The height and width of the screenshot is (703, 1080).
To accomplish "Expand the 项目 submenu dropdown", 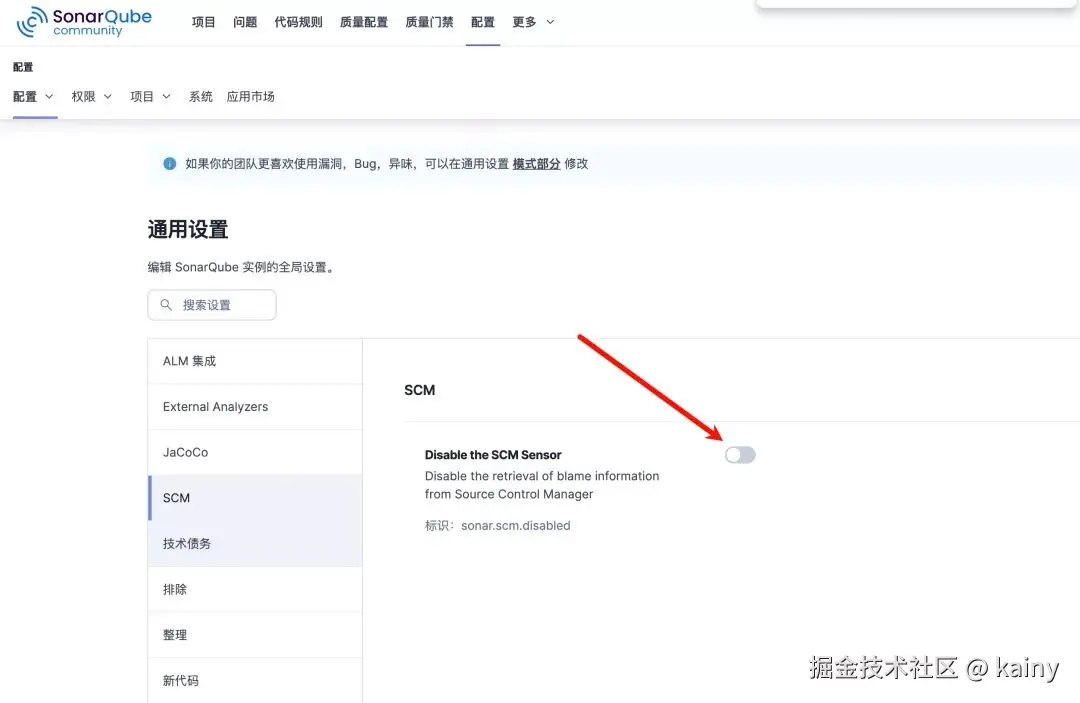I will click(150, 96).
